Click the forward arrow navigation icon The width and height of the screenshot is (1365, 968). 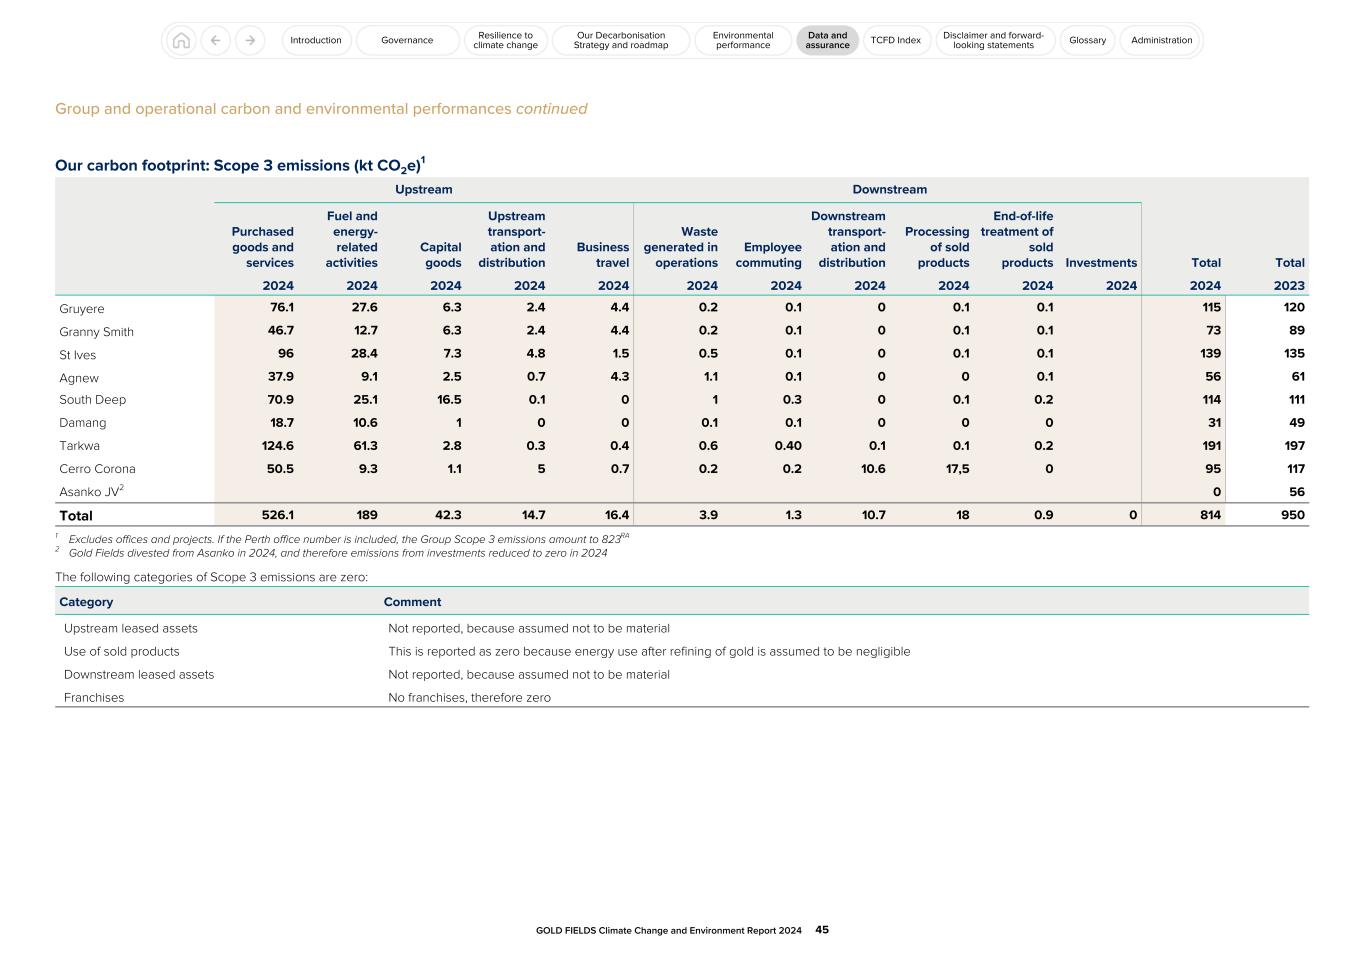tap(247, 40)
